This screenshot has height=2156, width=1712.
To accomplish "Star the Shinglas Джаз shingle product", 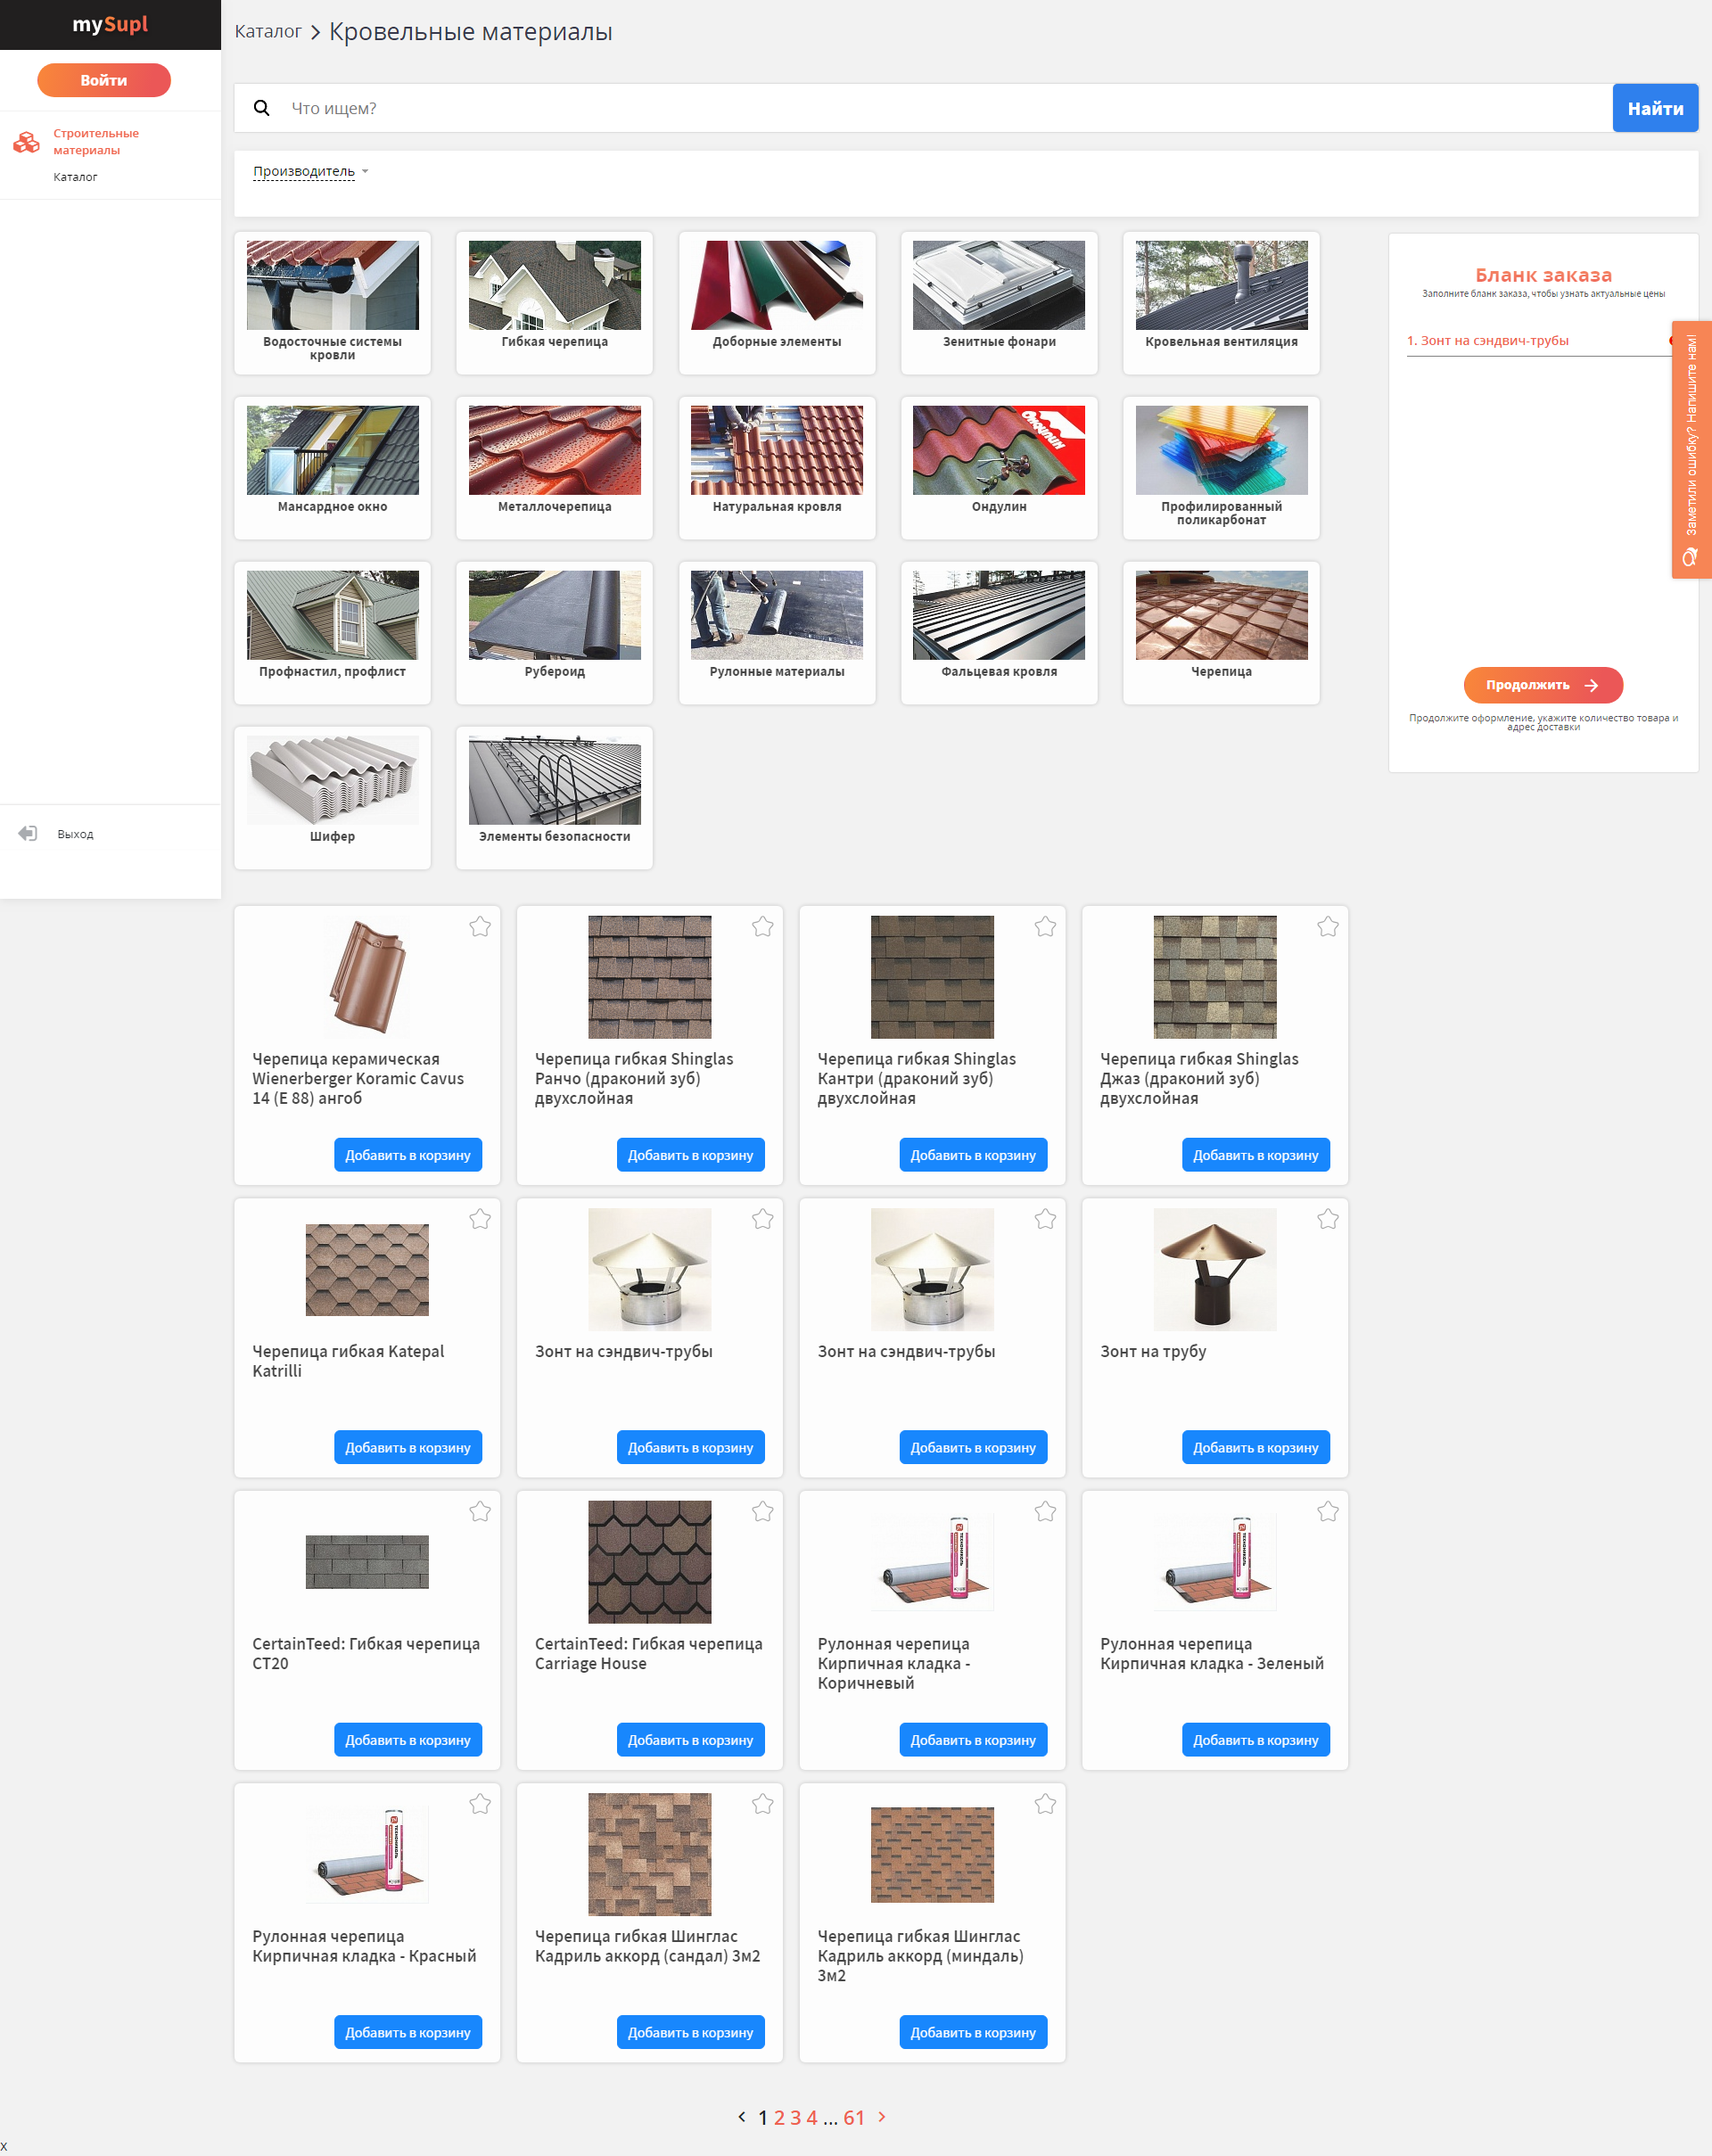I will [x=1328, y=927].
